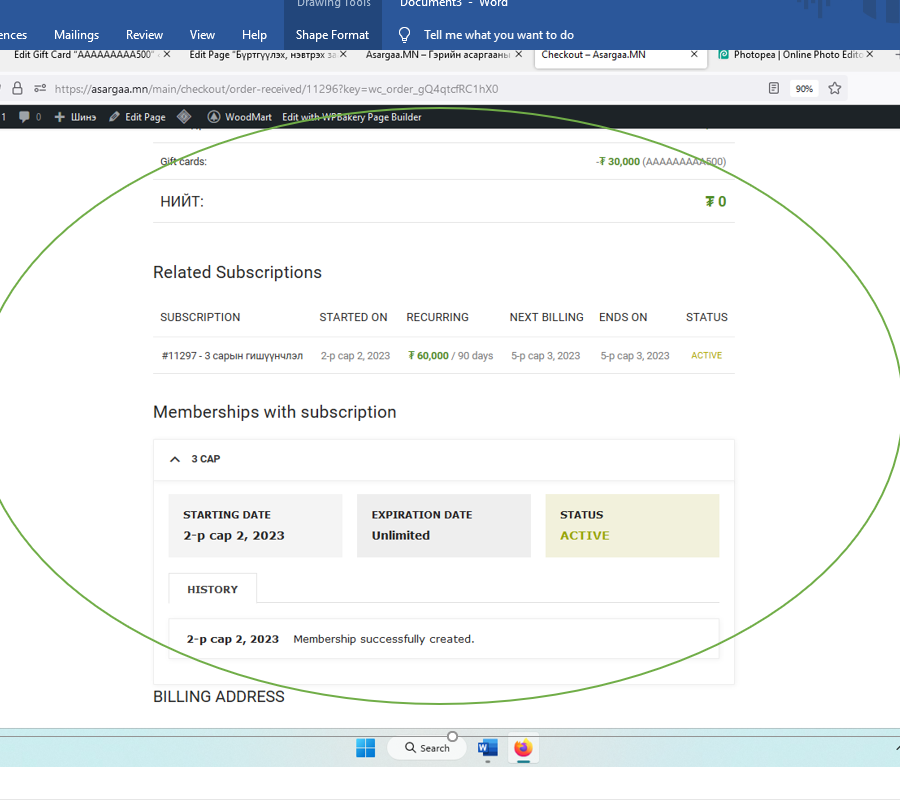
Task: Open Firefox from the taskbar
Action: (523, 748)
